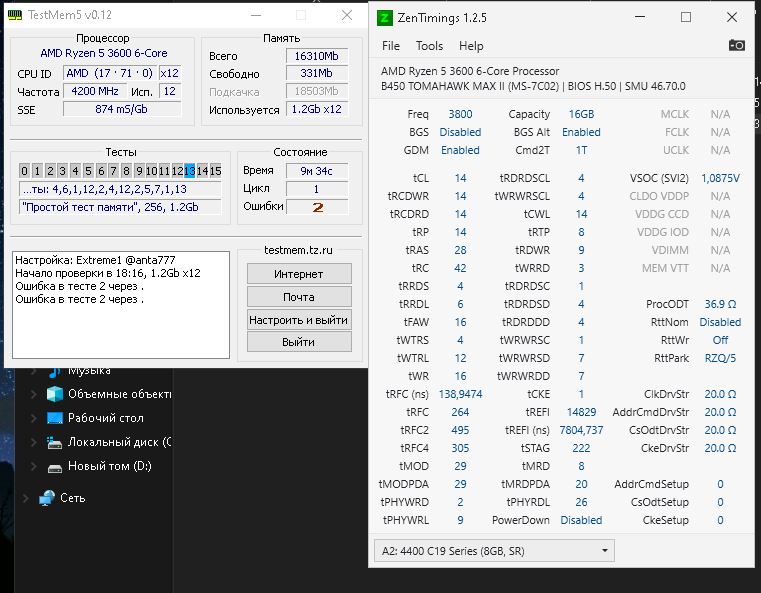The image size is (761, 593).
Task: Click the ProcODT 36.9 Ω value
Action: click(720, 304)
